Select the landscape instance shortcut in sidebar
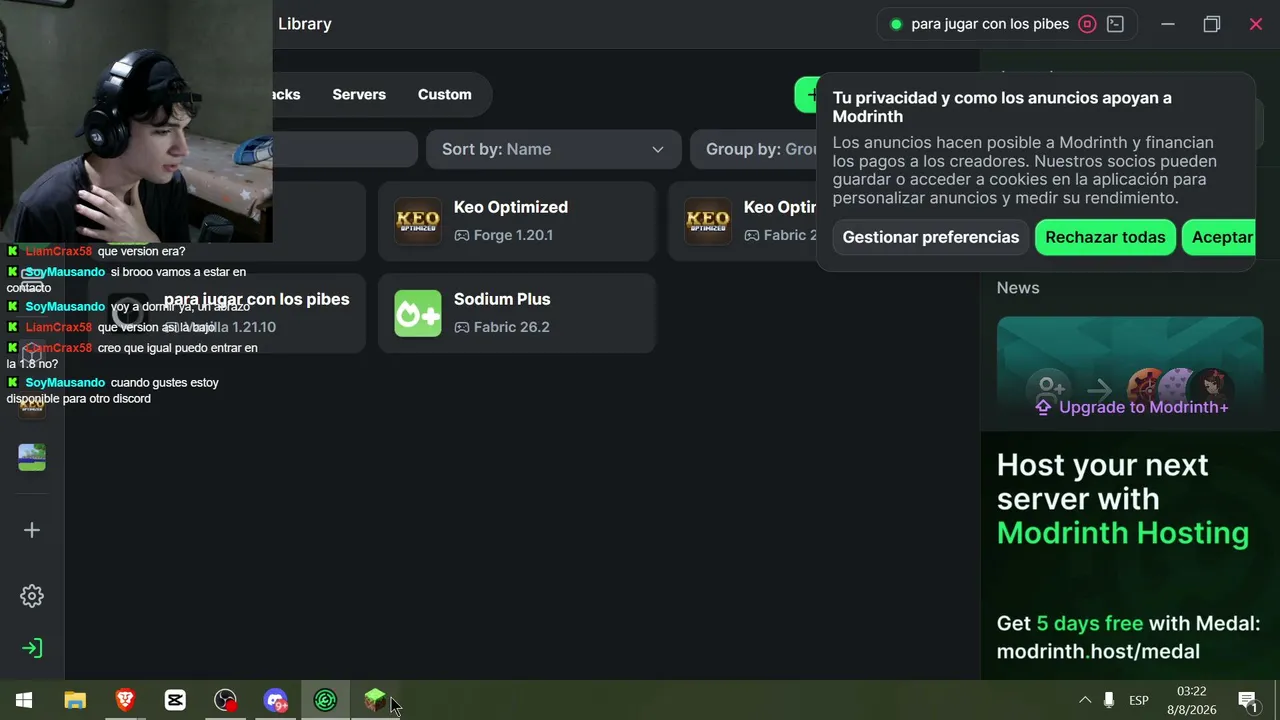Image resolution: width=1280 pixels, height=720 pixels. [32, 457]
